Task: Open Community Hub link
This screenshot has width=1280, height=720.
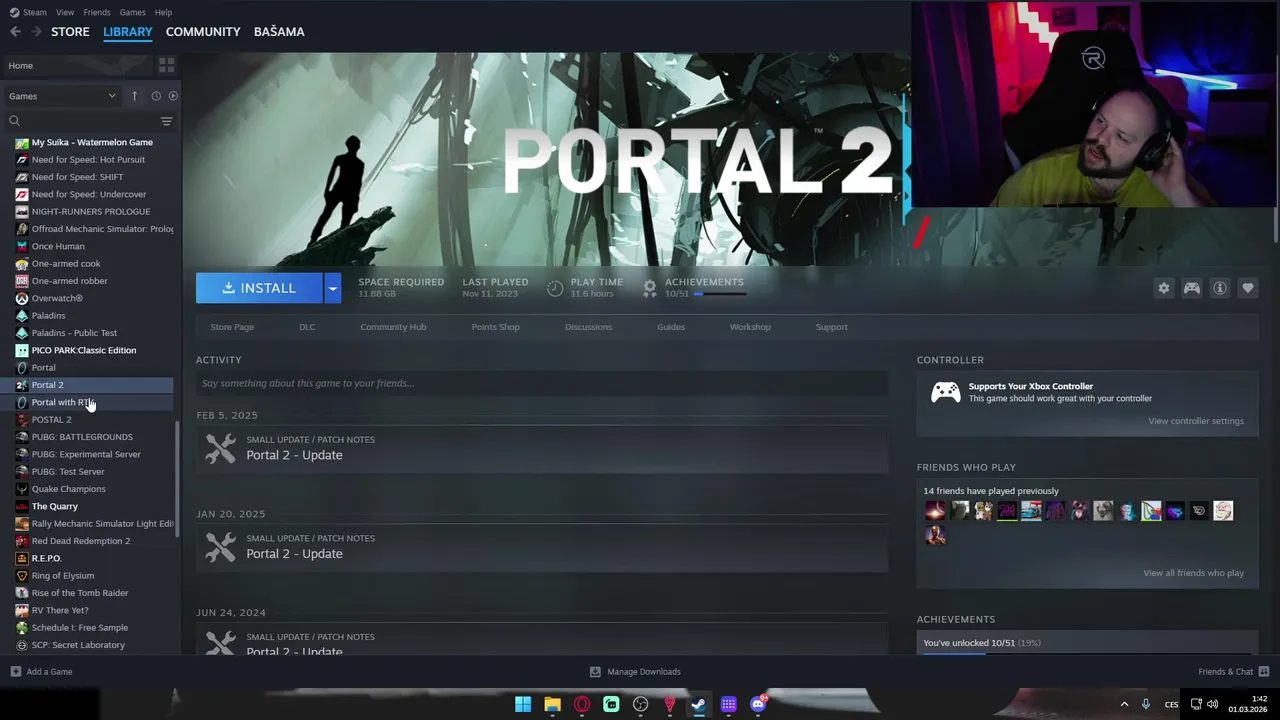Action: tap(393, 327)
